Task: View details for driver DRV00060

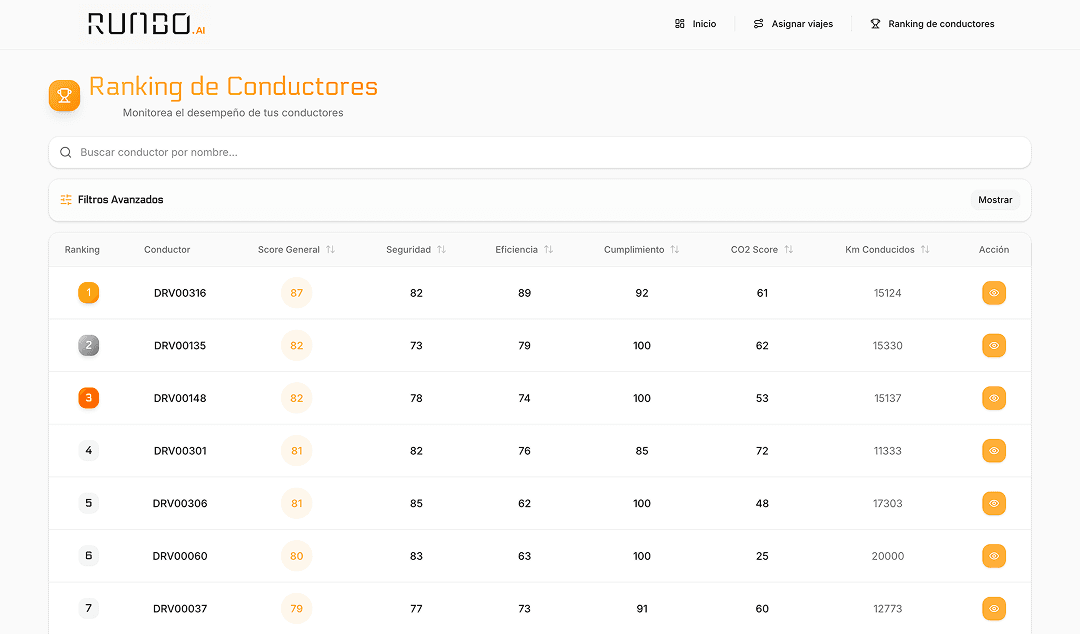Action: [x=993, y=556]
